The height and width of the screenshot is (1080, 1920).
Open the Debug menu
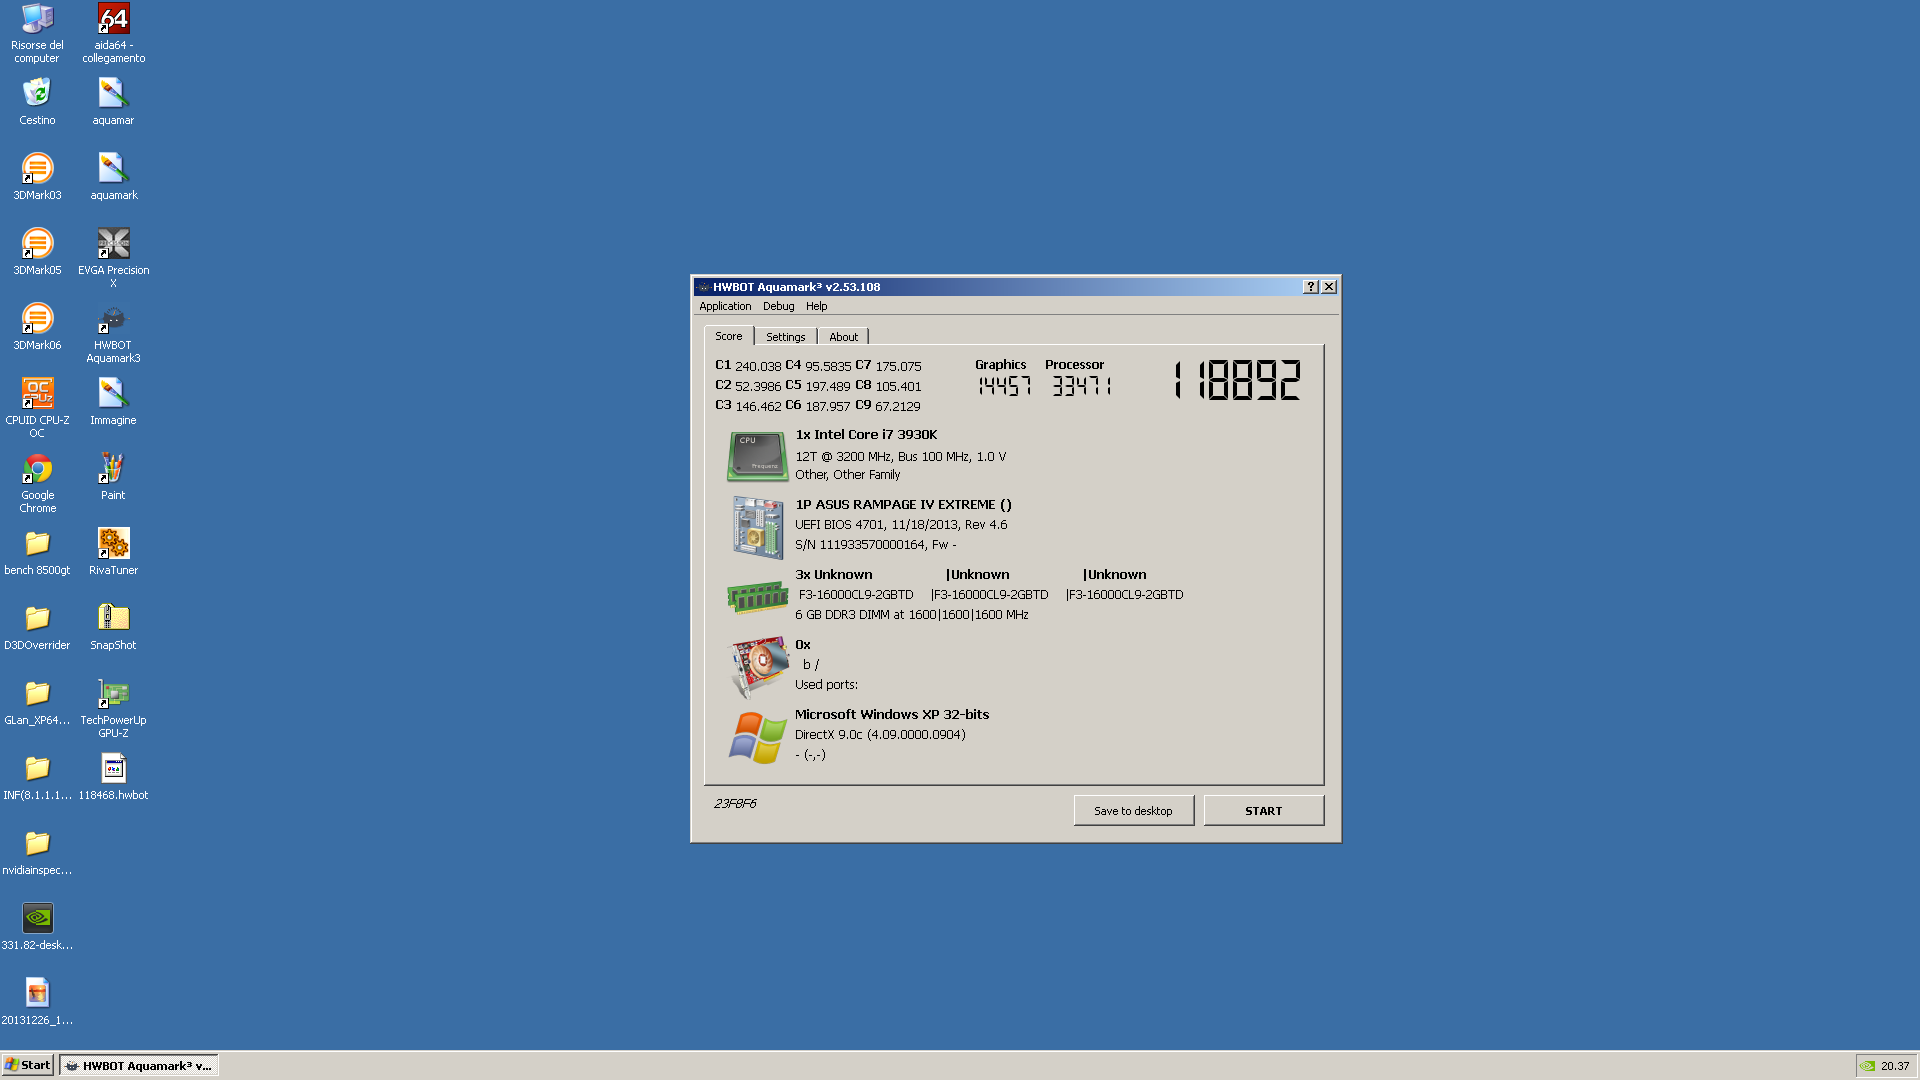click(778, 306)
